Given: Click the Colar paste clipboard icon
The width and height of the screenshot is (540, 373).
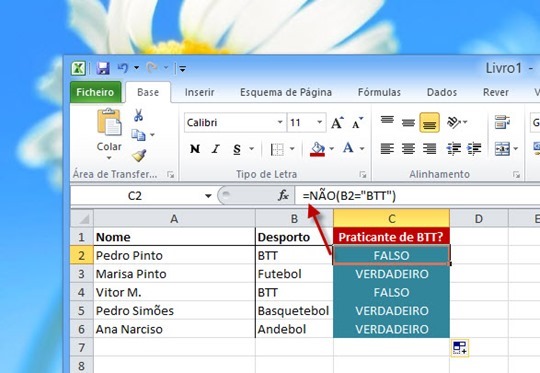Looking at the screenshot, I should pyautogui.click(x=109, y=122).
